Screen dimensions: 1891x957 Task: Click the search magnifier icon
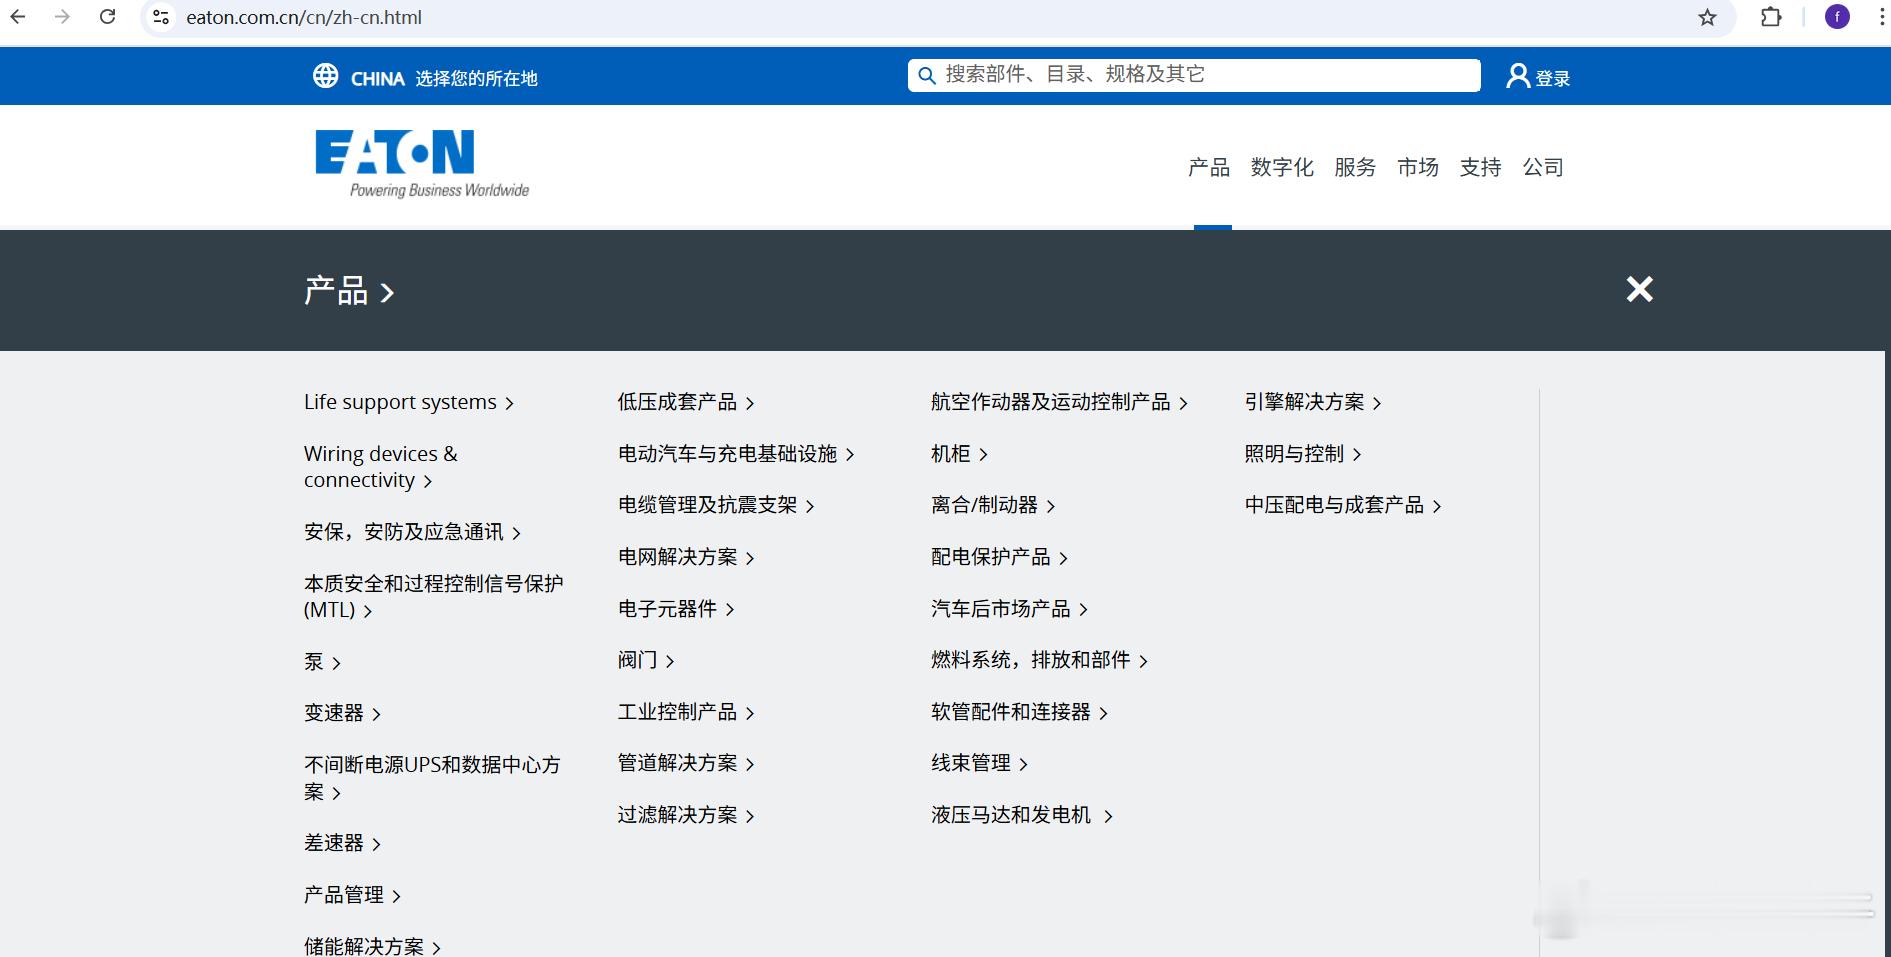click(925, 75)
